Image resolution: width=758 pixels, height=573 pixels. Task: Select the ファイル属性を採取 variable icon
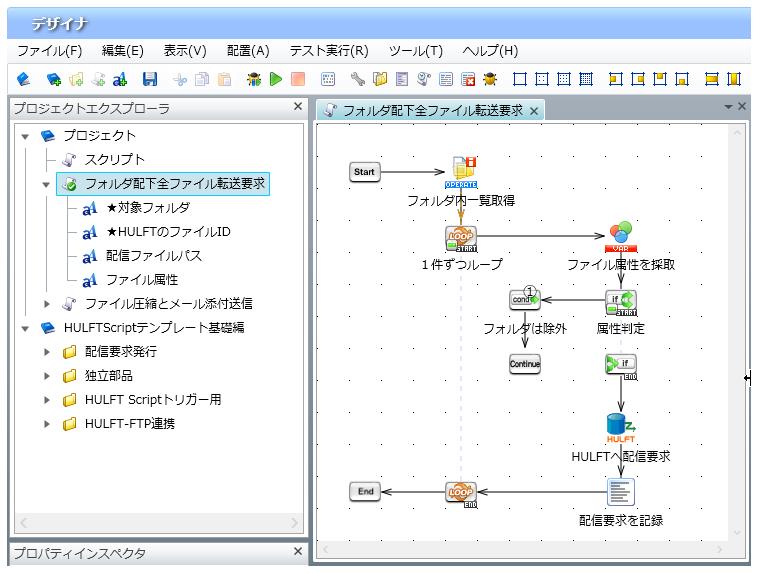[x=621, y=237]
